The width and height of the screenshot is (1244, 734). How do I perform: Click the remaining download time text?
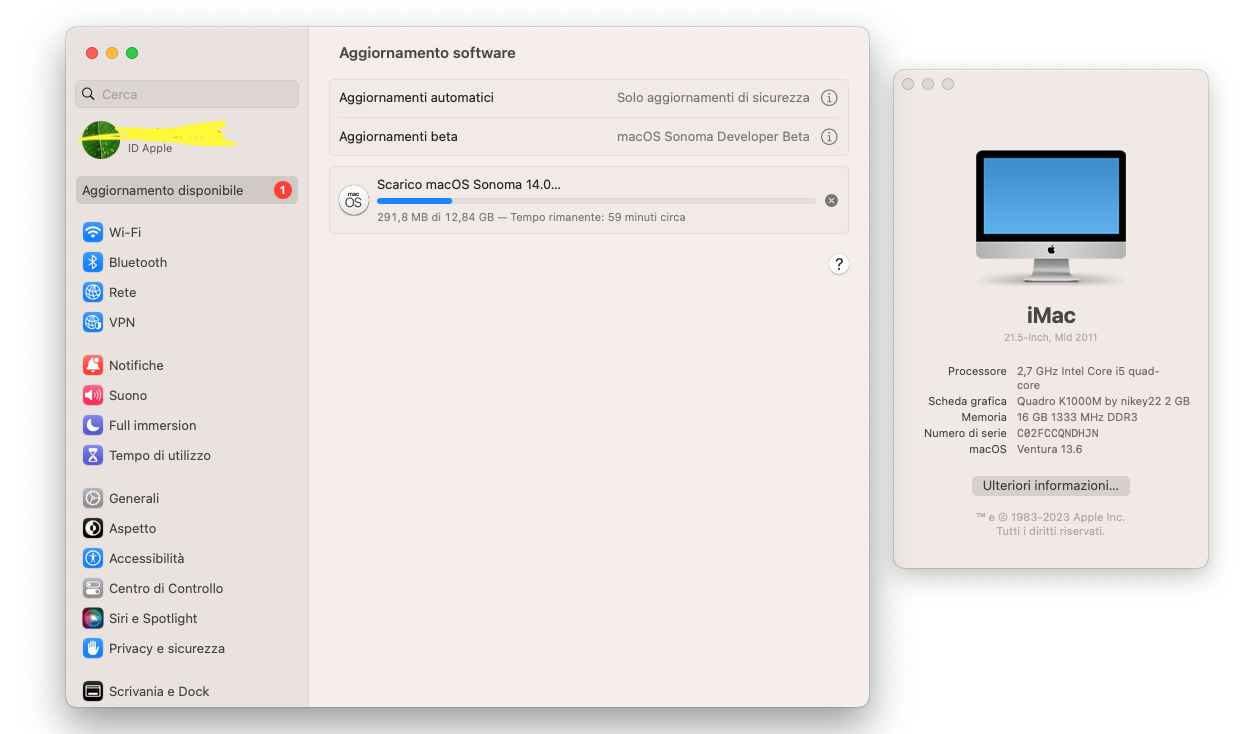click(598, 217)
